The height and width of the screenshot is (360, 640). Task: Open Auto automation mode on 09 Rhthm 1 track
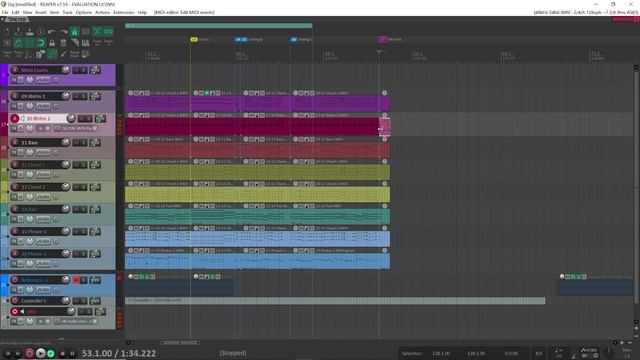click(x=43, y=106)
